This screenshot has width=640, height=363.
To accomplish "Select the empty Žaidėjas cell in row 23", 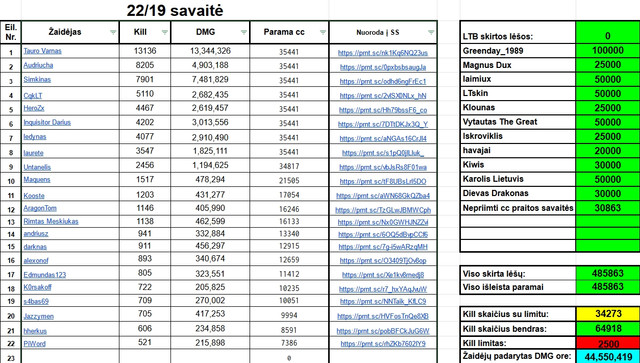I will coord(70,357).
